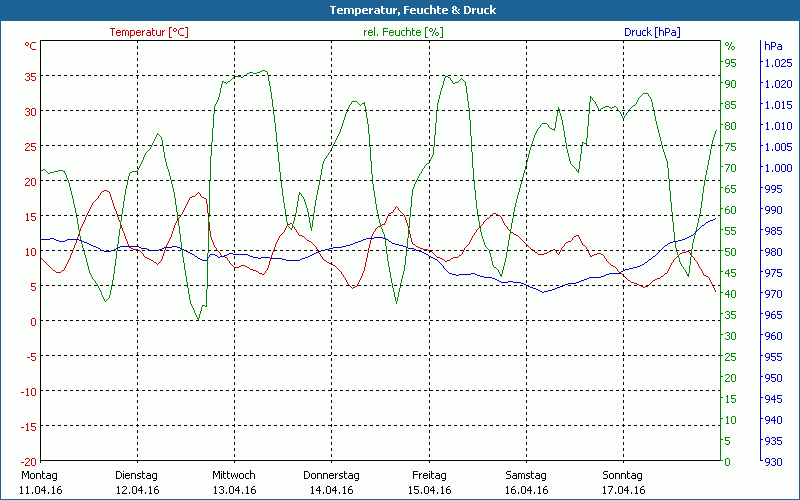Click the "Samstag" day label
800x500 pixels.
click(526, 475)
